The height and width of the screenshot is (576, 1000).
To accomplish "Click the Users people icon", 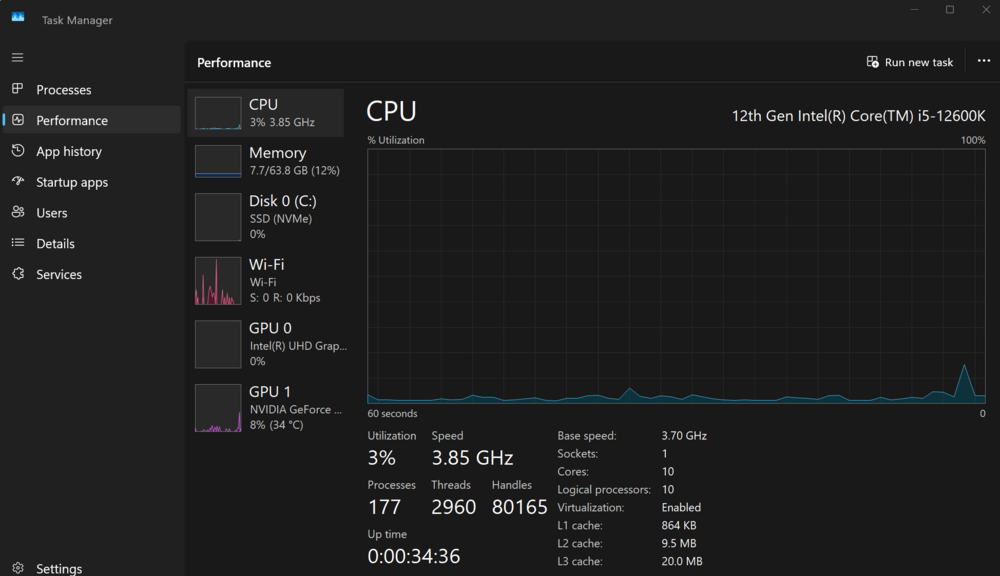I will 18,213.
